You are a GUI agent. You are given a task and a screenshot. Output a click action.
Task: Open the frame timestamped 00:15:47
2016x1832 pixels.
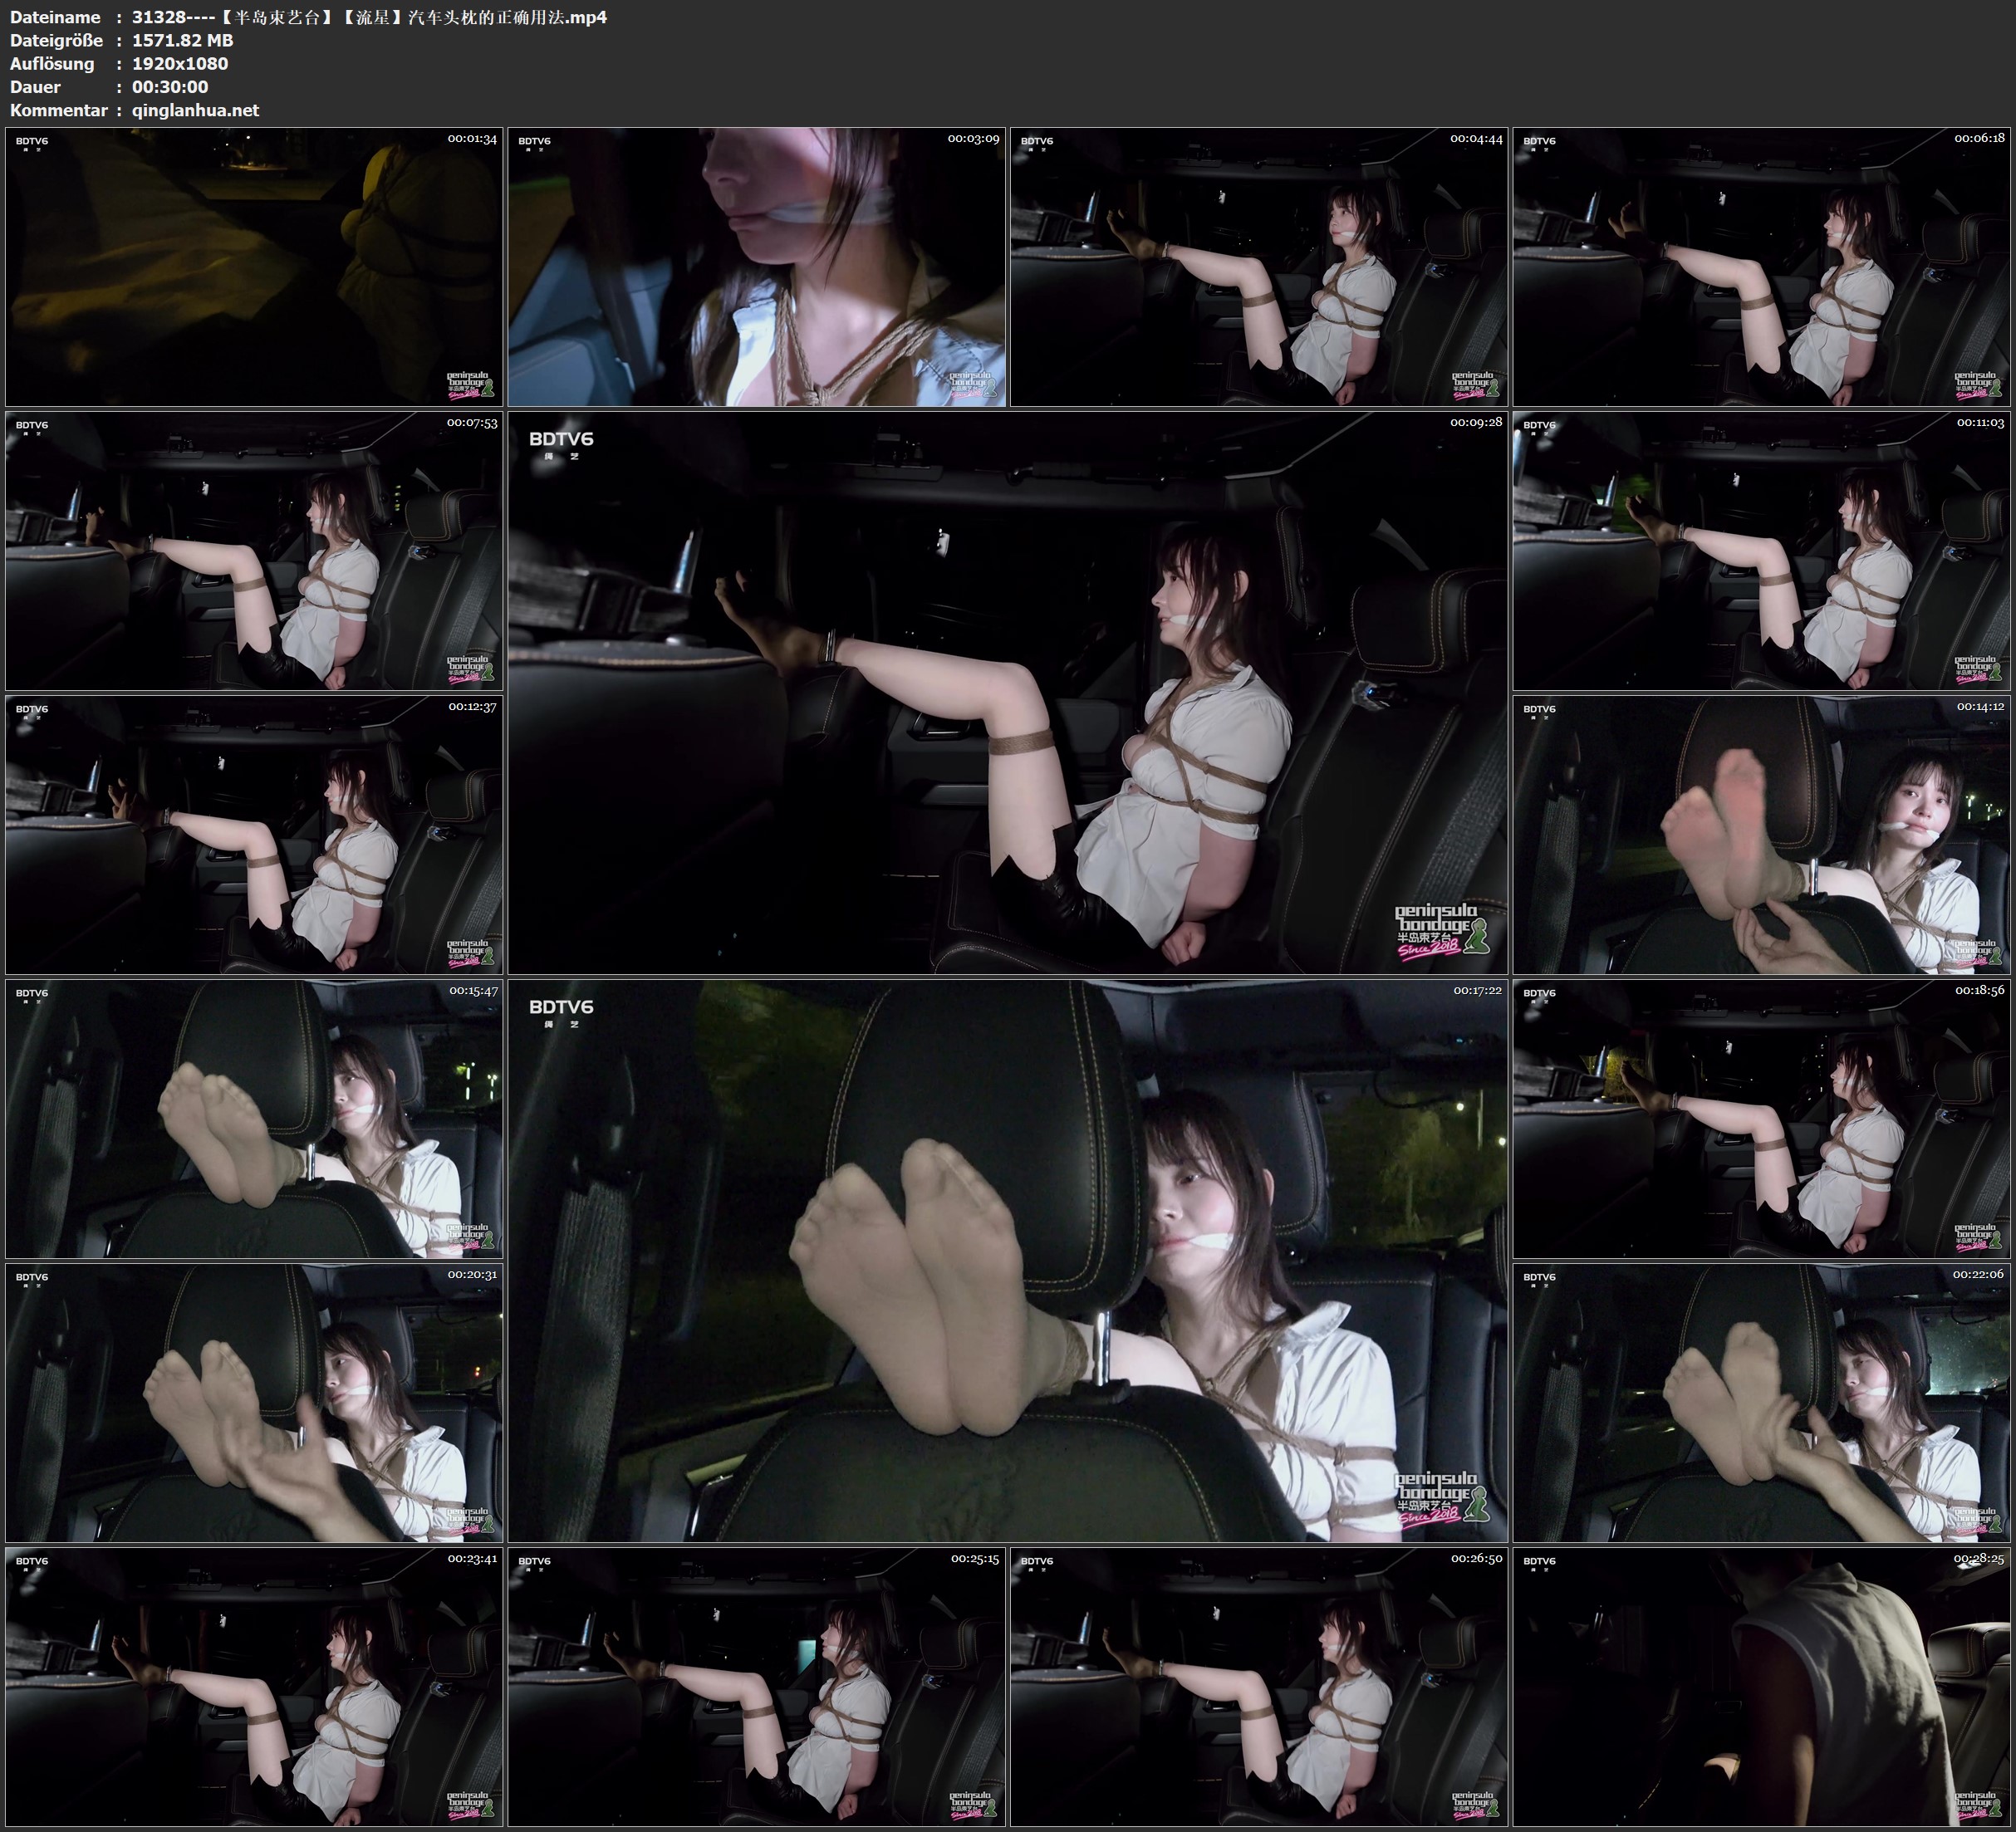click(254, 1119)
